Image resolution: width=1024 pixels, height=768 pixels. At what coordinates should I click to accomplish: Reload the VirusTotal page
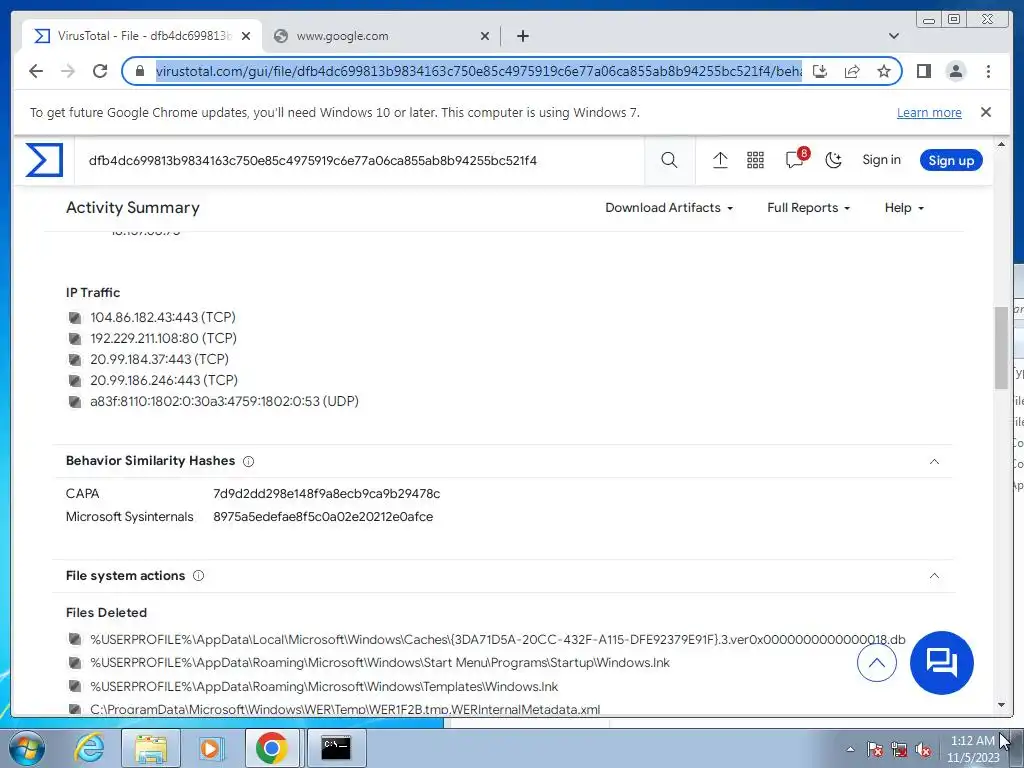pyautogui.click(x=100, y=71)
